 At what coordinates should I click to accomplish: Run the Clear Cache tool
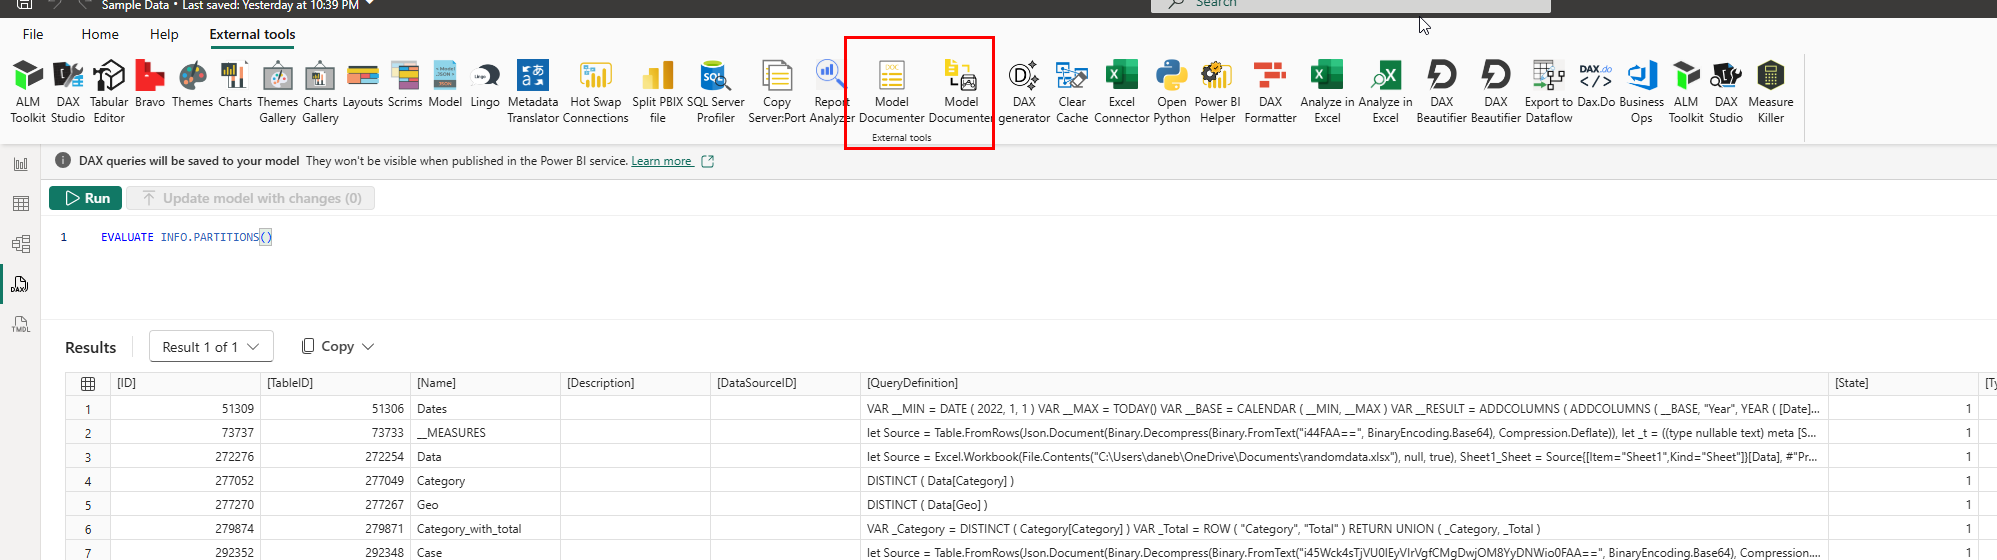click(x=1072, y=91)
